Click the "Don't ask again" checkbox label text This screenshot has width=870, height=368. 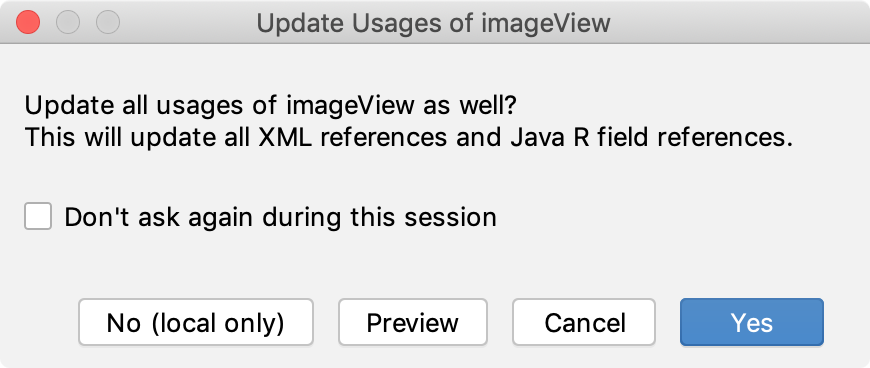coord(280,217)
